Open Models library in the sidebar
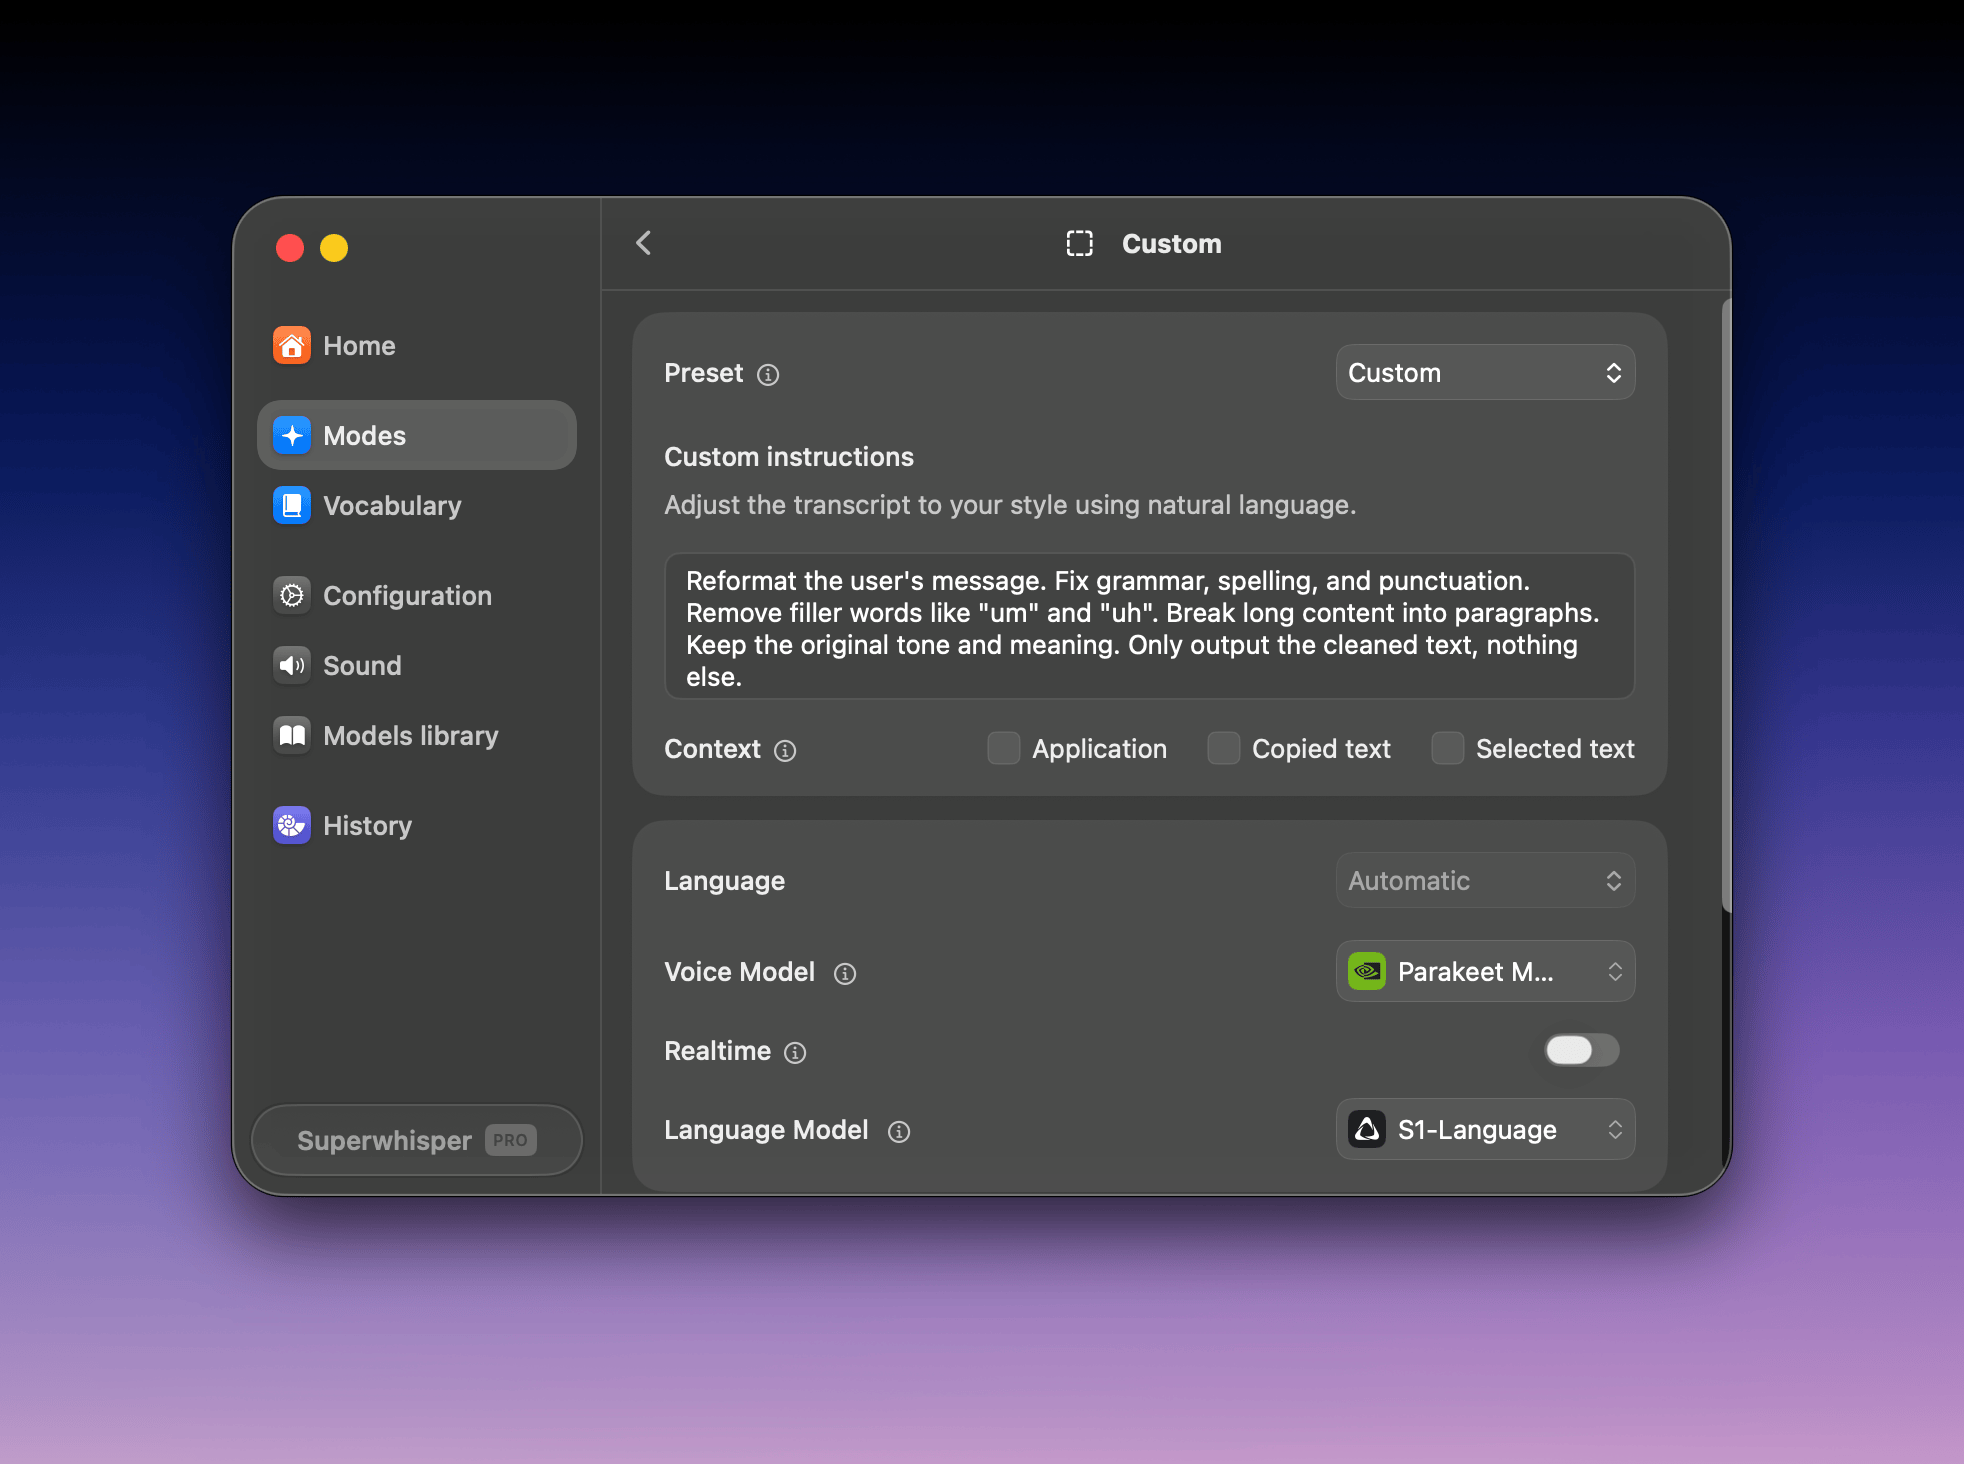Image resolution: width=1964 pixels, height=1464 pixels. click(417, 736)
